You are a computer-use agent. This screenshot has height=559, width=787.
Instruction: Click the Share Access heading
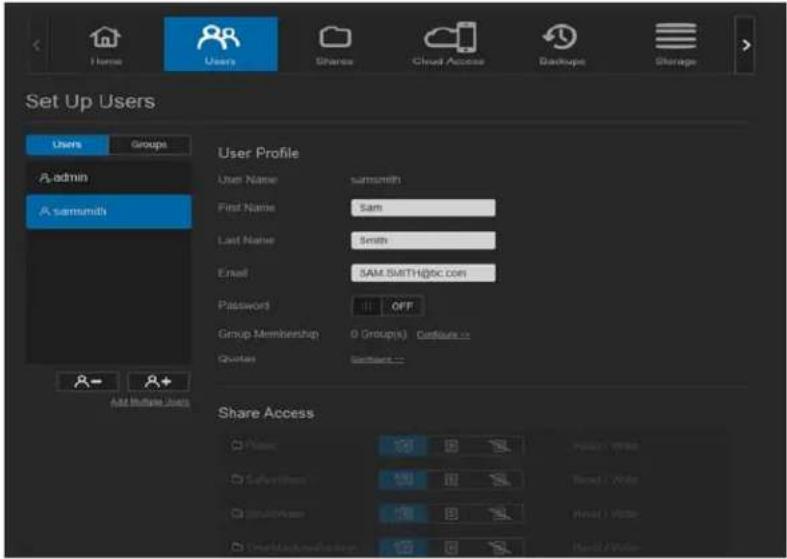(266, 413)
